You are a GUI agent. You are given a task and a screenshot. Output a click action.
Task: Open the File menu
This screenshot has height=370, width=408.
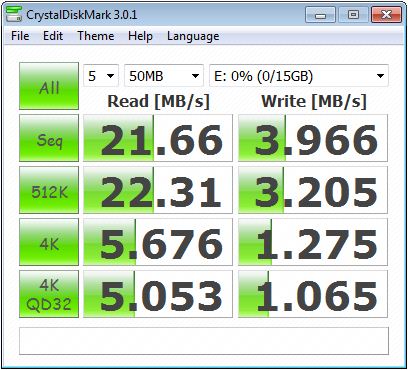(x=20, y=36)
